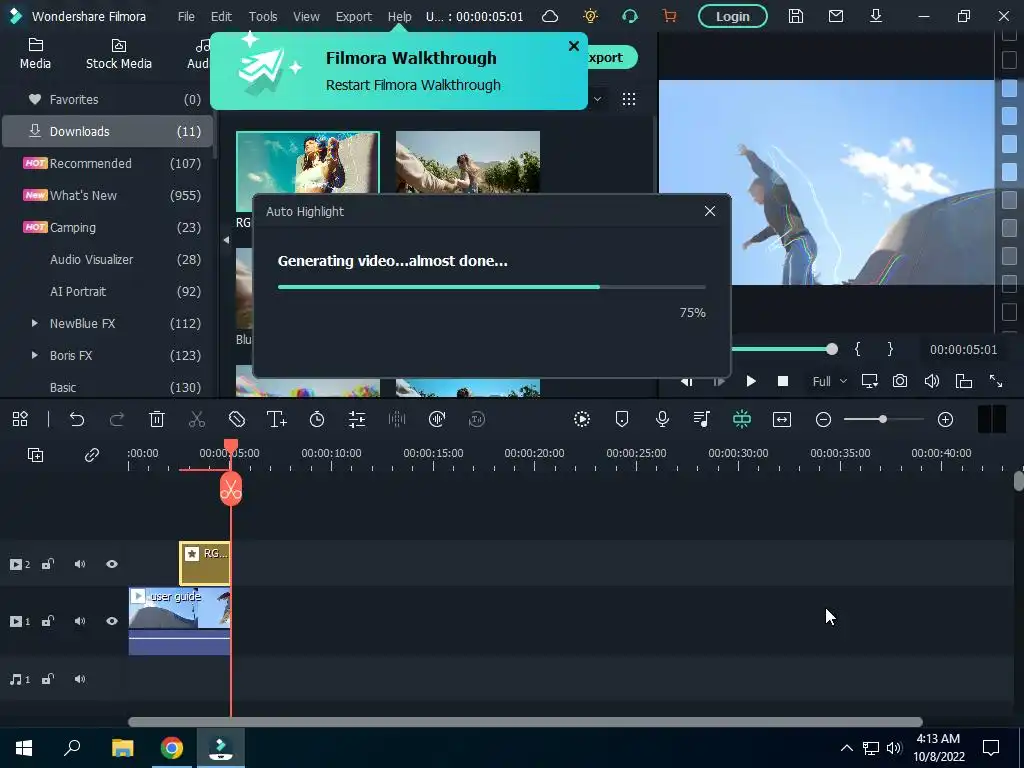Viewport: 1024px width, 768px height.
Task: Open the Full preview quality dropdown
Action: point(829,381)
